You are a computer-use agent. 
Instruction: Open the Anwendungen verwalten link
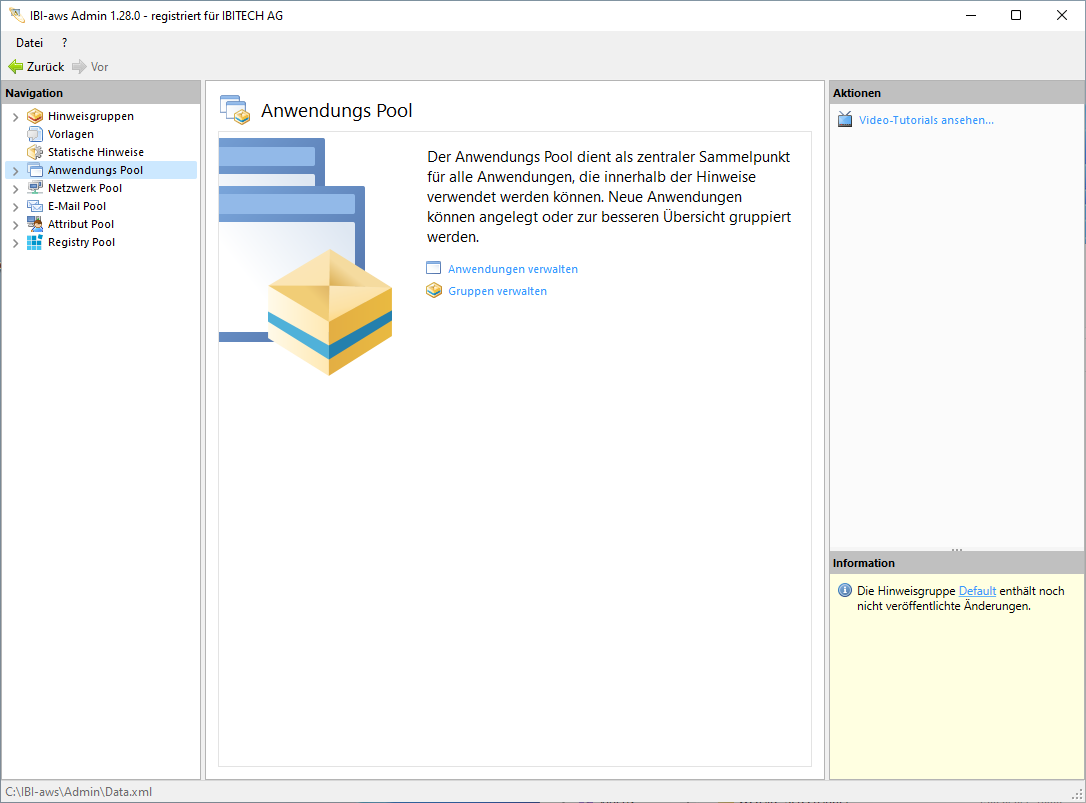point(512,269)
